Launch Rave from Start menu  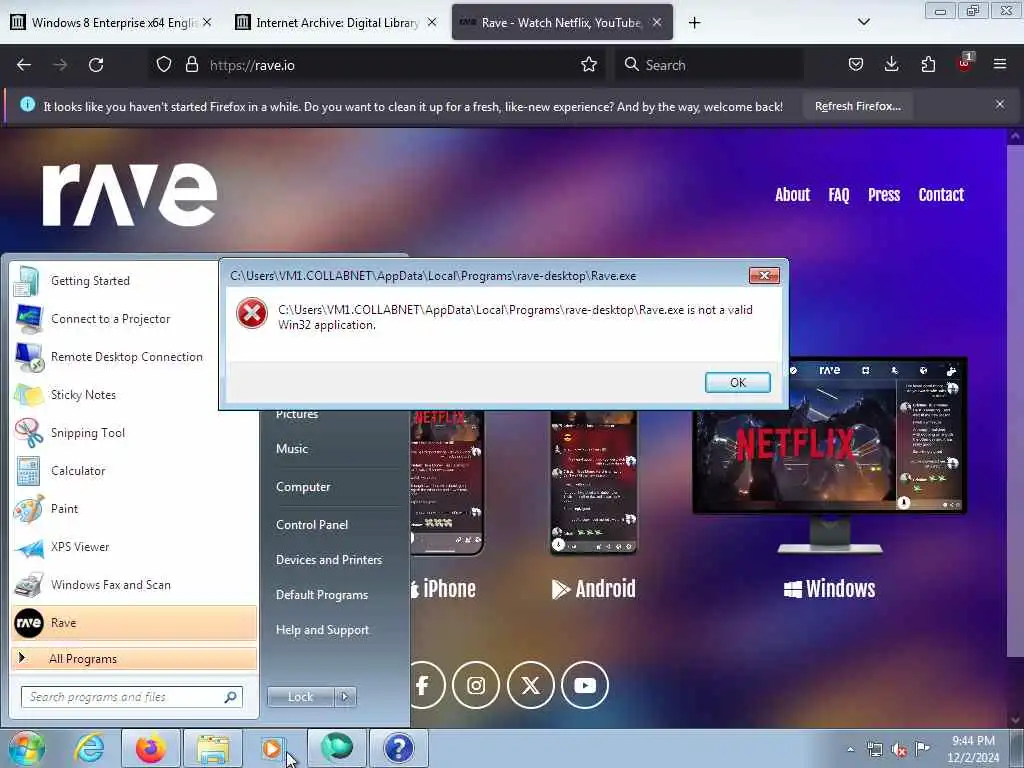point(134,622)
